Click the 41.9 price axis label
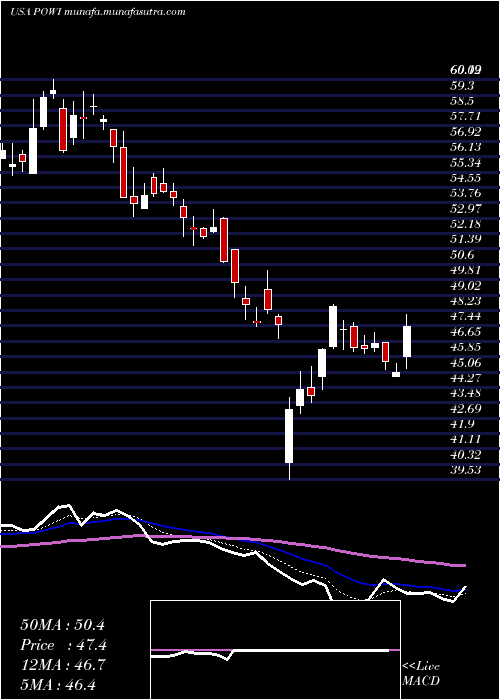This screenshot has width=500, height=700. (462, 424)
